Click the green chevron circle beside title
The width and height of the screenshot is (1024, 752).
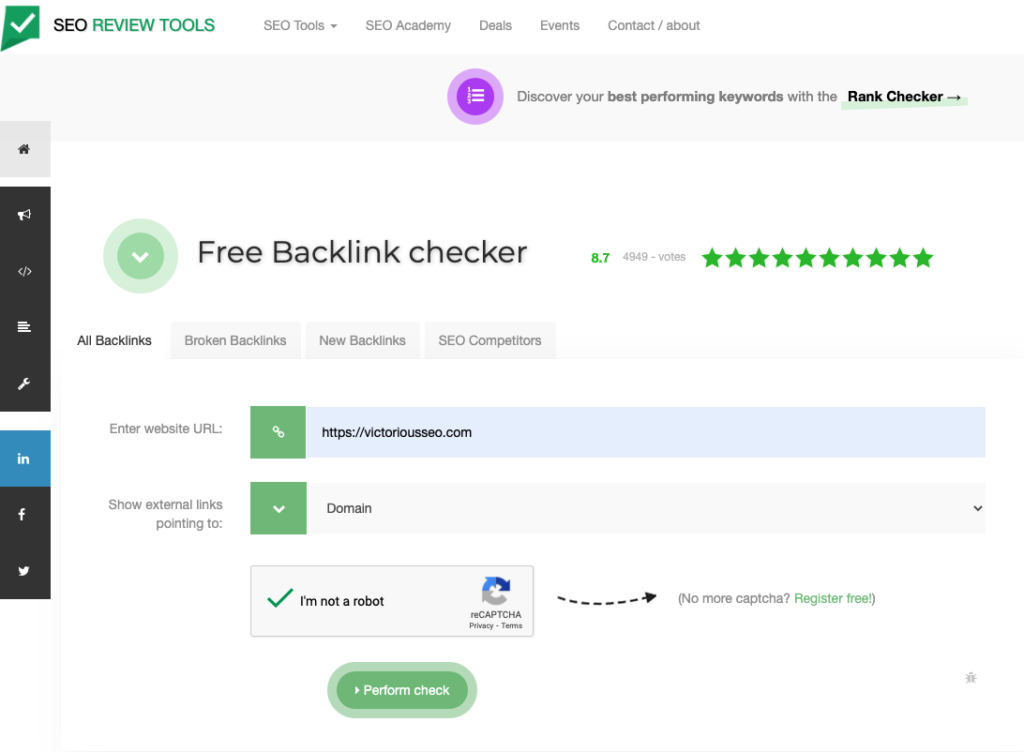pyautogui.click(x=140, y=257)
